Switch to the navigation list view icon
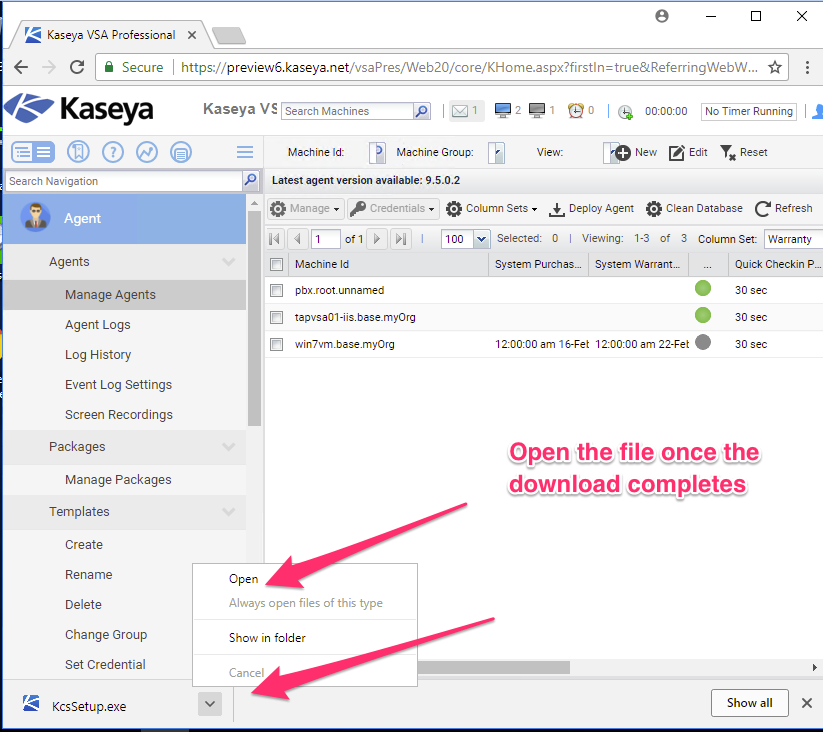The height and width of the screenshot is (732, 823). [33, 152]
